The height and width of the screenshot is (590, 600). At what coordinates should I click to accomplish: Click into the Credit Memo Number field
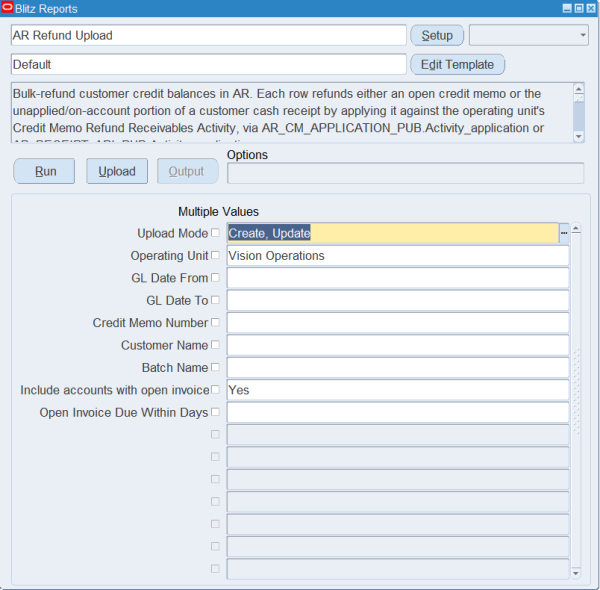pyautogui.click(x=398, y=323)
